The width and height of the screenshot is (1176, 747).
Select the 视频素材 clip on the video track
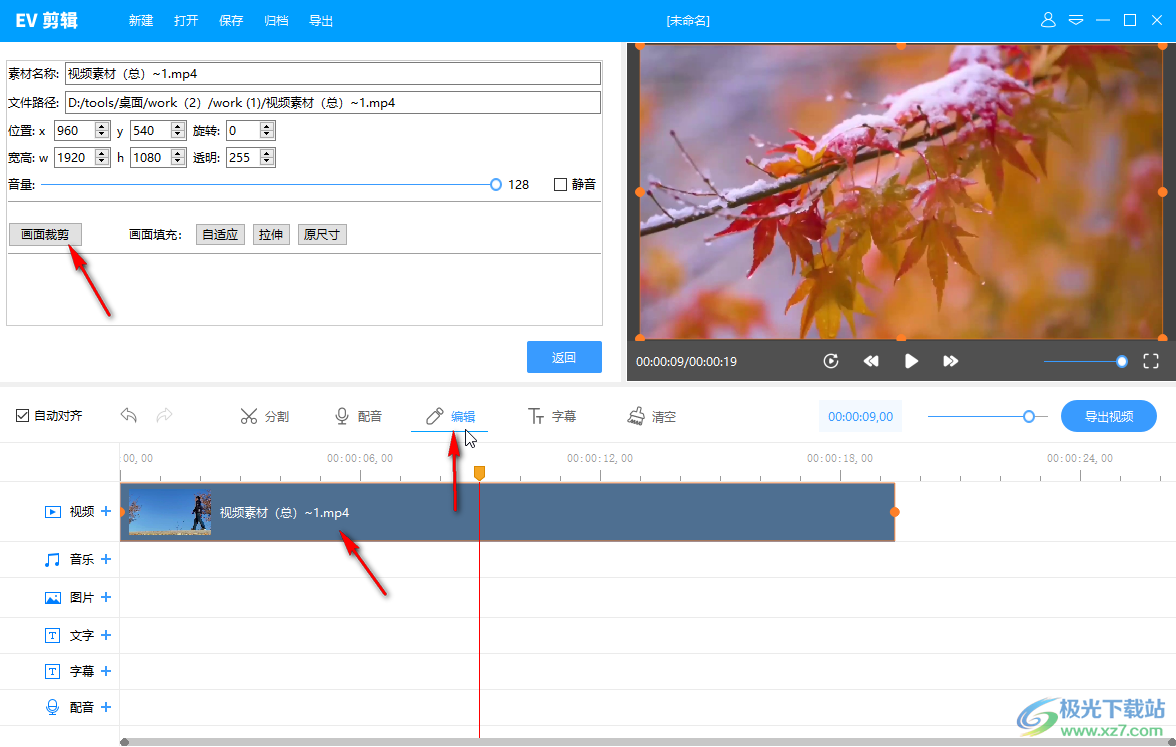click(508, 512)
